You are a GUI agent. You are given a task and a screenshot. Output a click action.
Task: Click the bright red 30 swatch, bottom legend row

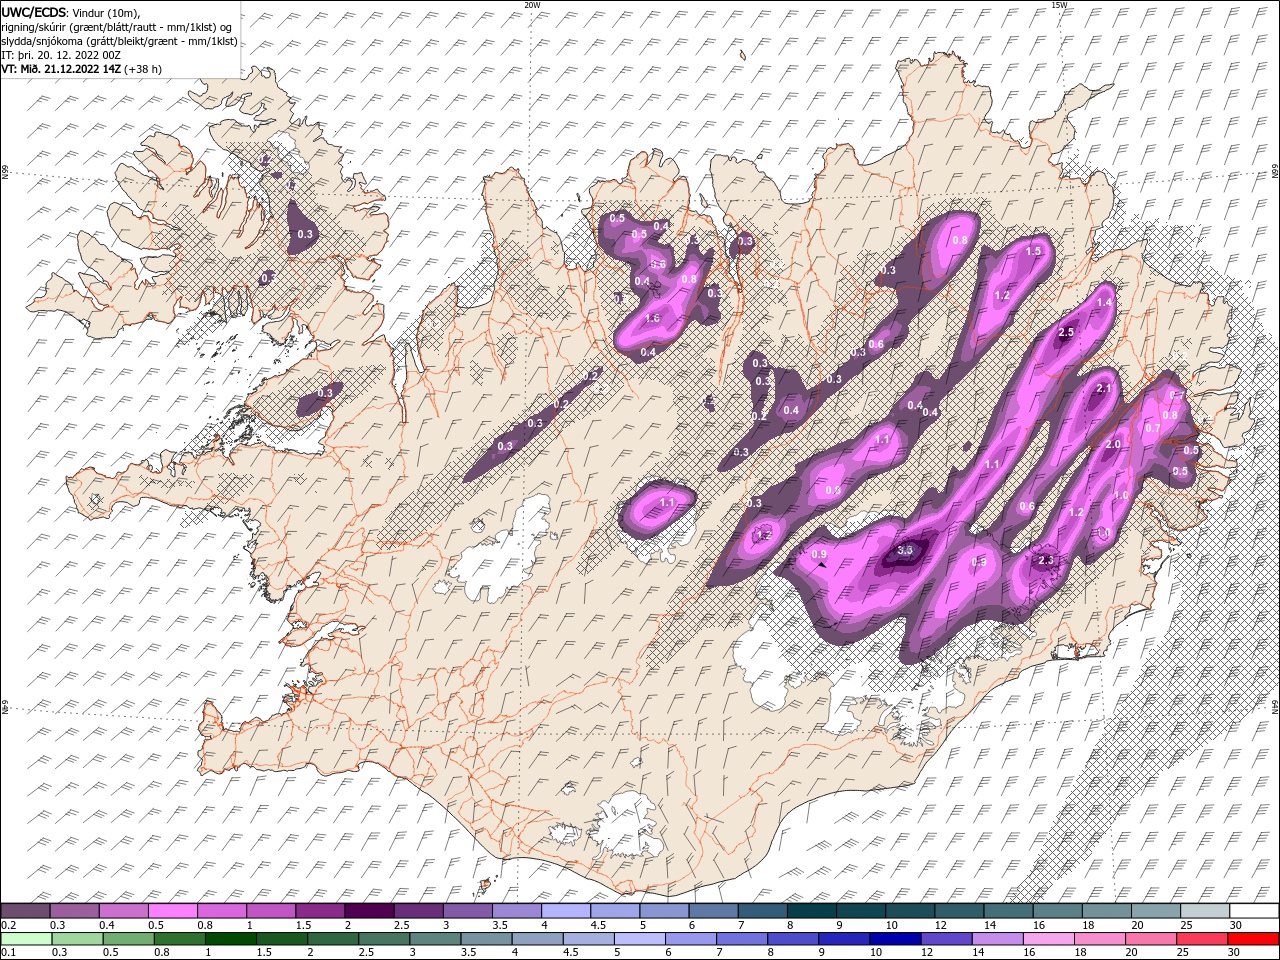(x=1254, y=938)
